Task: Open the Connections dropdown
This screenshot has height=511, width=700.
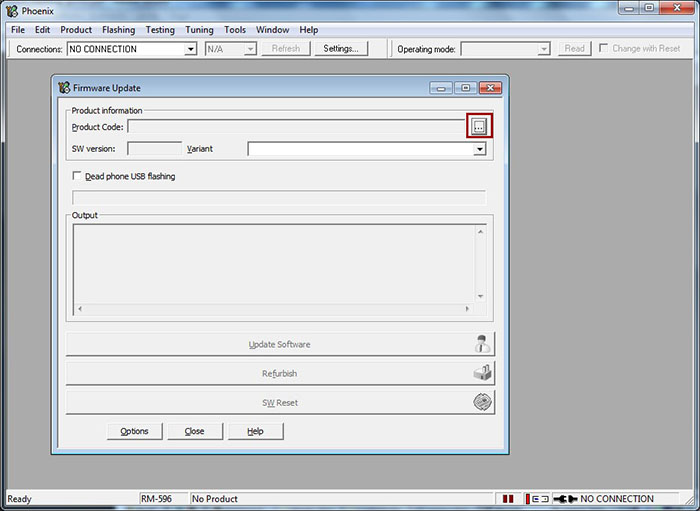Action: pos(191,49)
